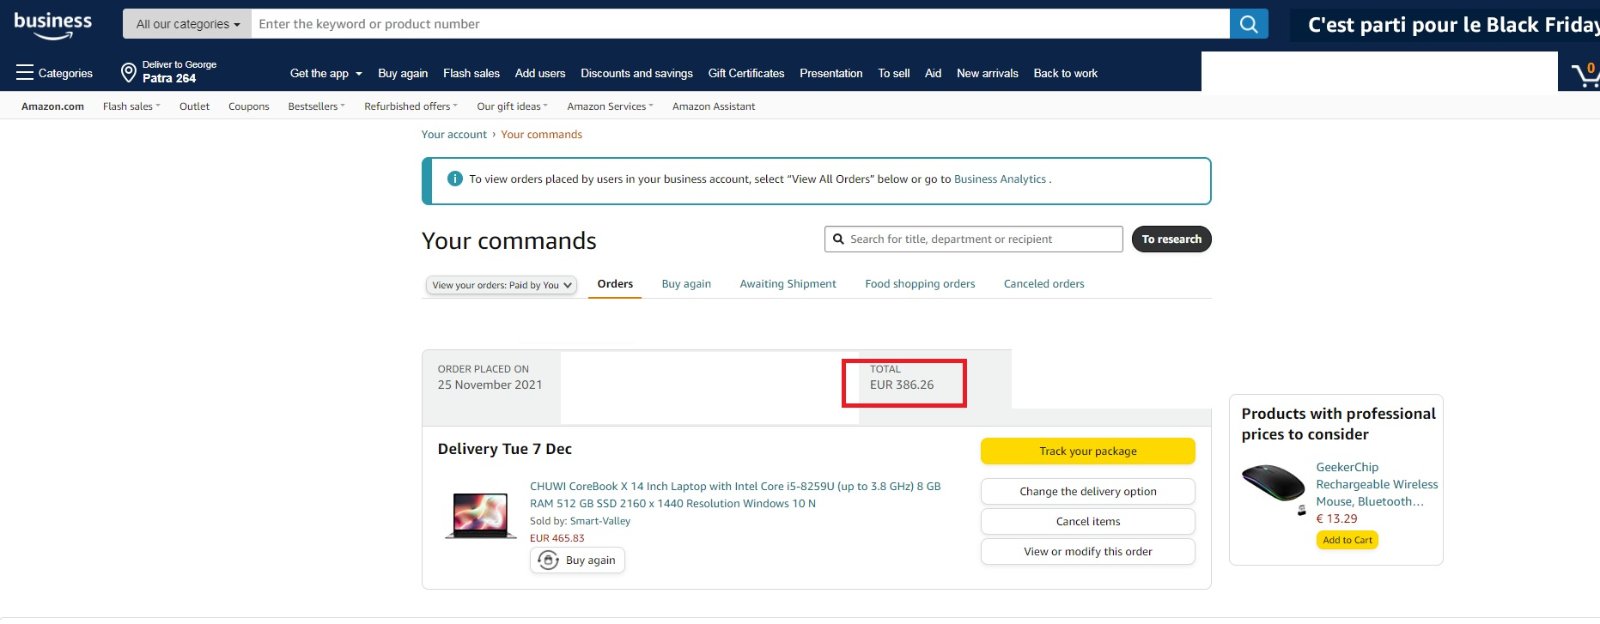Click Cancel items button
This screenshot has width=1600, height=624.
click(1088, 521)
